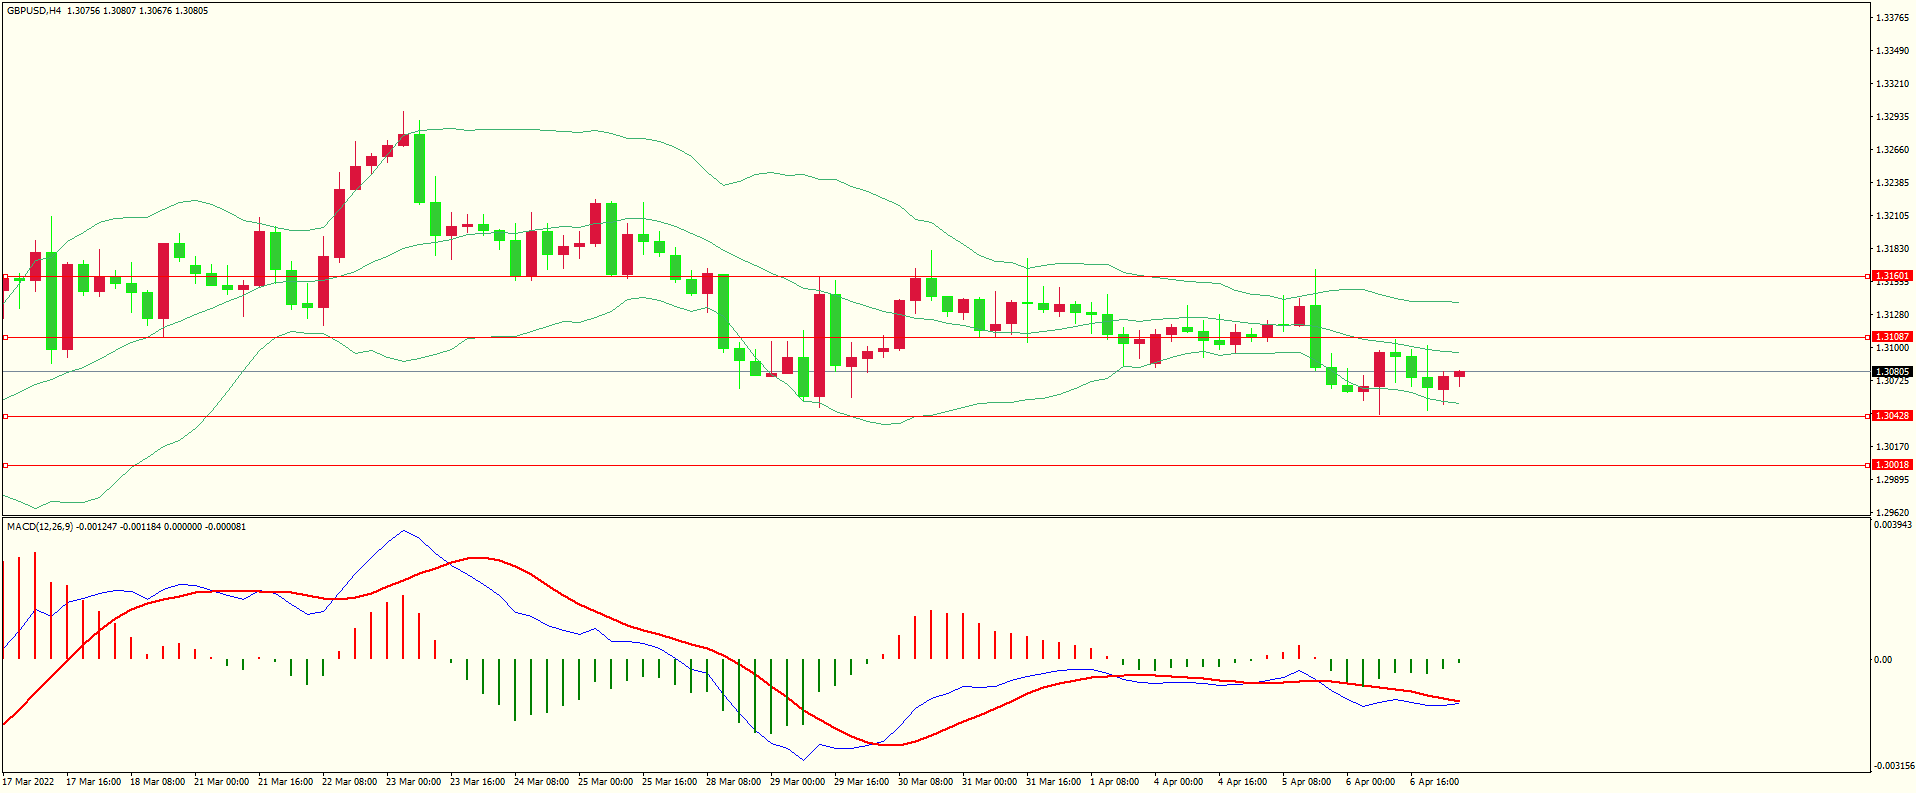Viewport: 1916px width, 793px height.
Task: Click left handle of 1.30018 horizontal line
Action: (x=5, y=465)
